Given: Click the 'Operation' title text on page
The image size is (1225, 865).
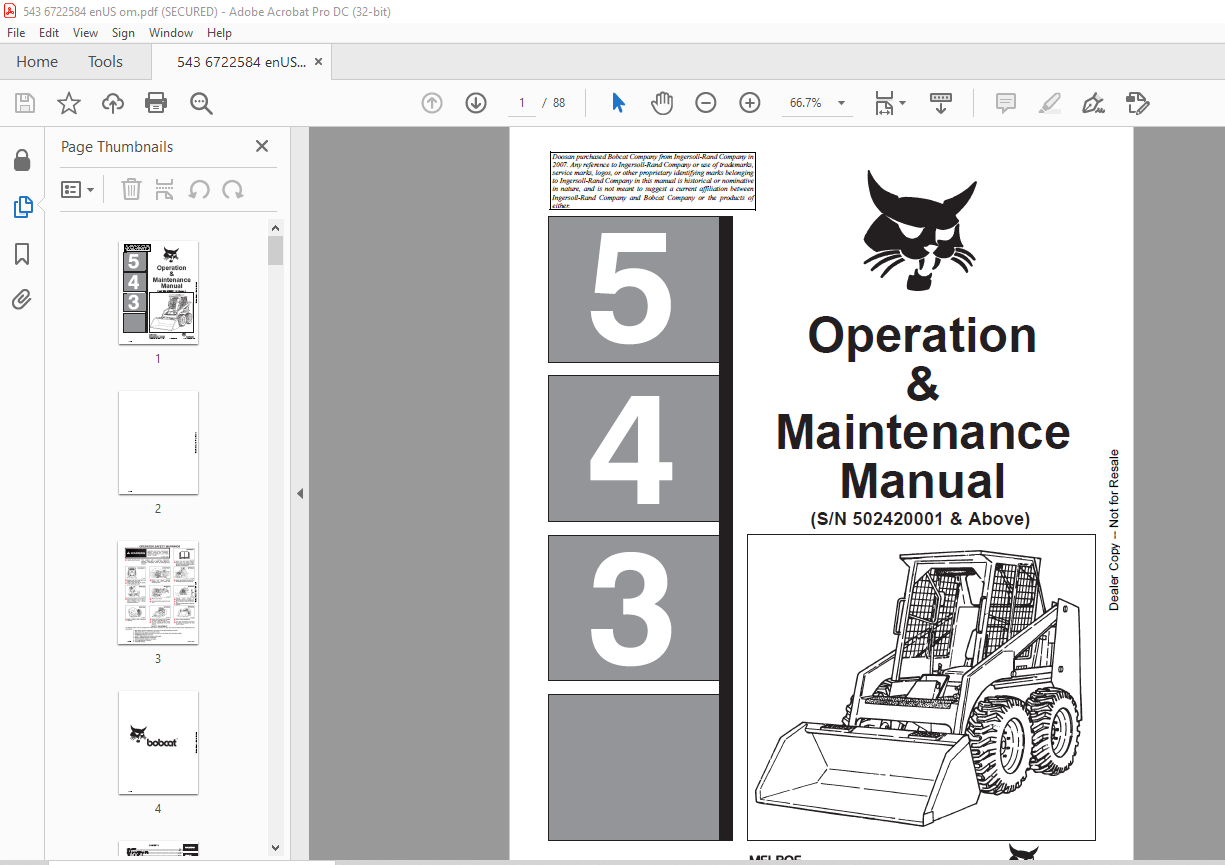Looking at the screenshot, I should [922, 336].
